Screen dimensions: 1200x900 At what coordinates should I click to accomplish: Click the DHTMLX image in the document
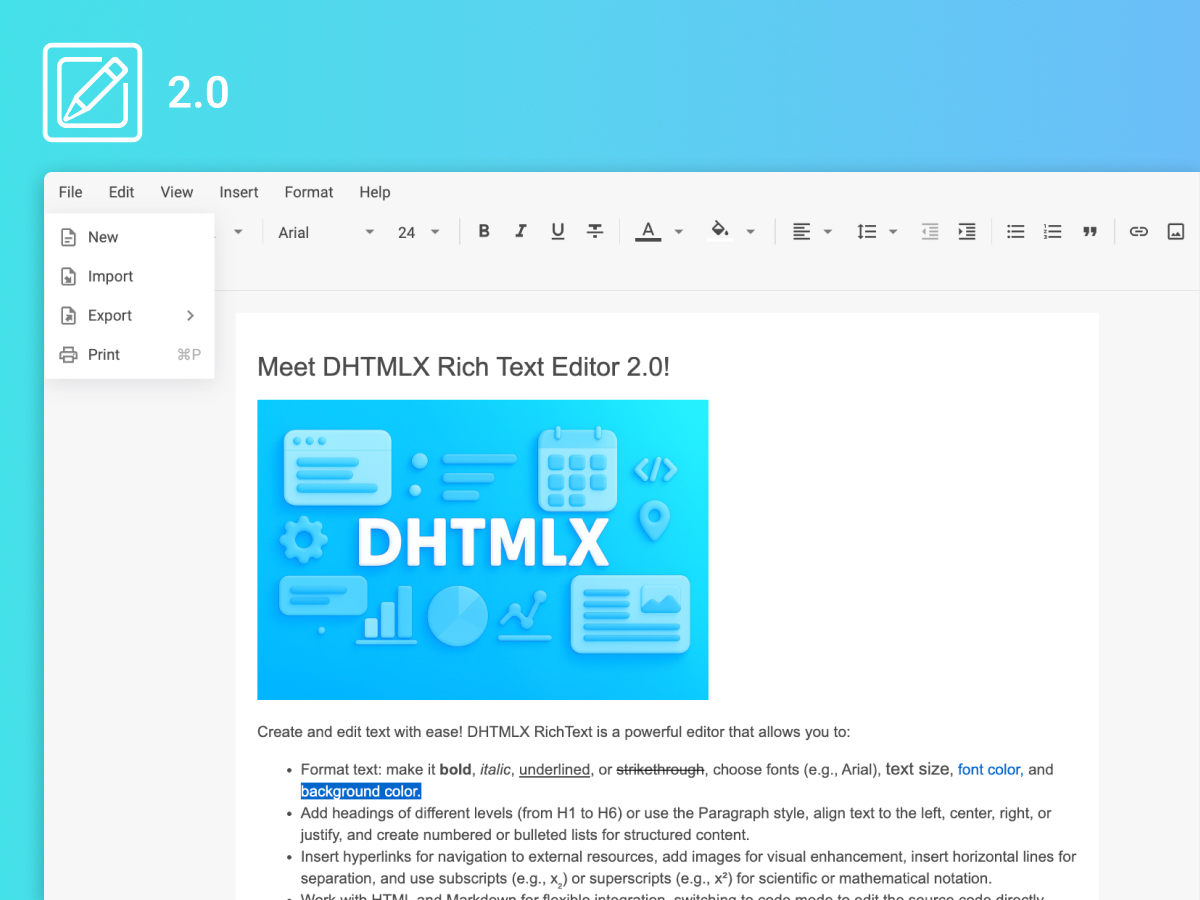[483, 550]
